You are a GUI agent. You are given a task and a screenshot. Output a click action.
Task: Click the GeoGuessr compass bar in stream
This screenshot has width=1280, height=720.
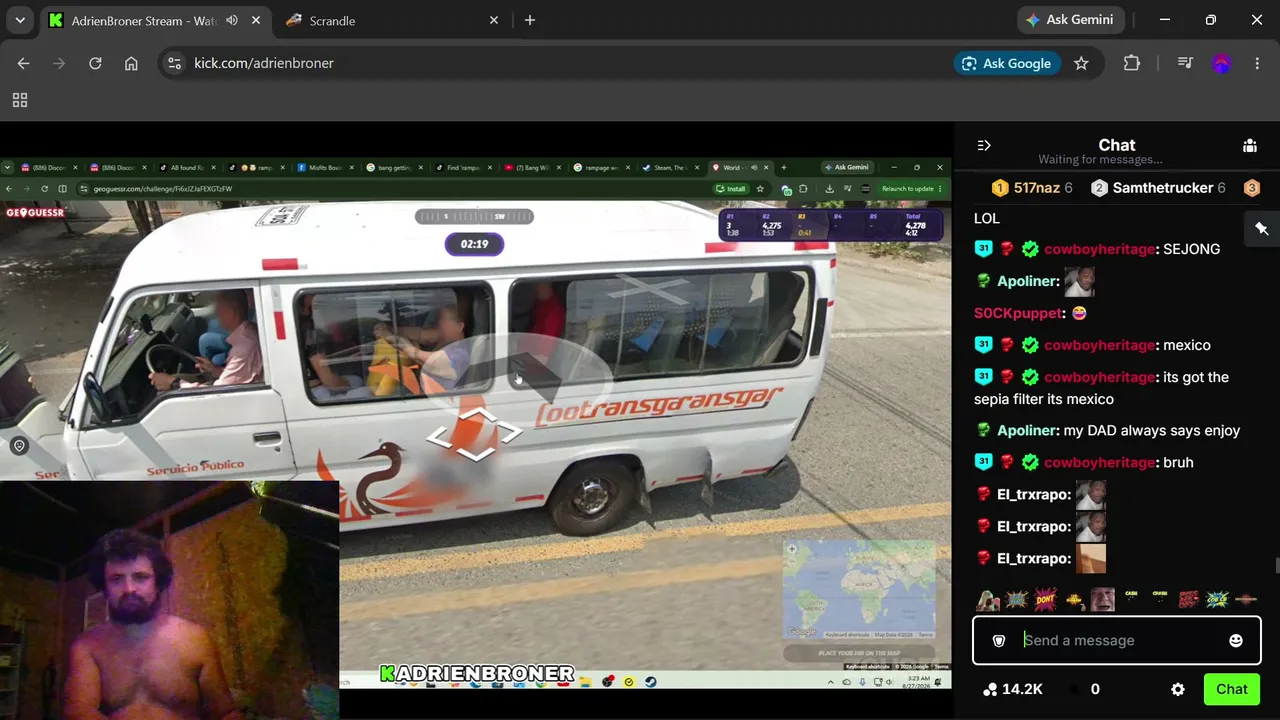[474, 216]
